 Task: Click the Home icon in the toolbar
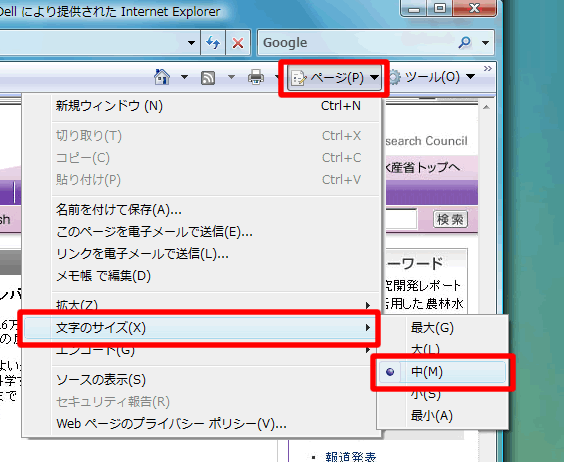coord(162,77)
